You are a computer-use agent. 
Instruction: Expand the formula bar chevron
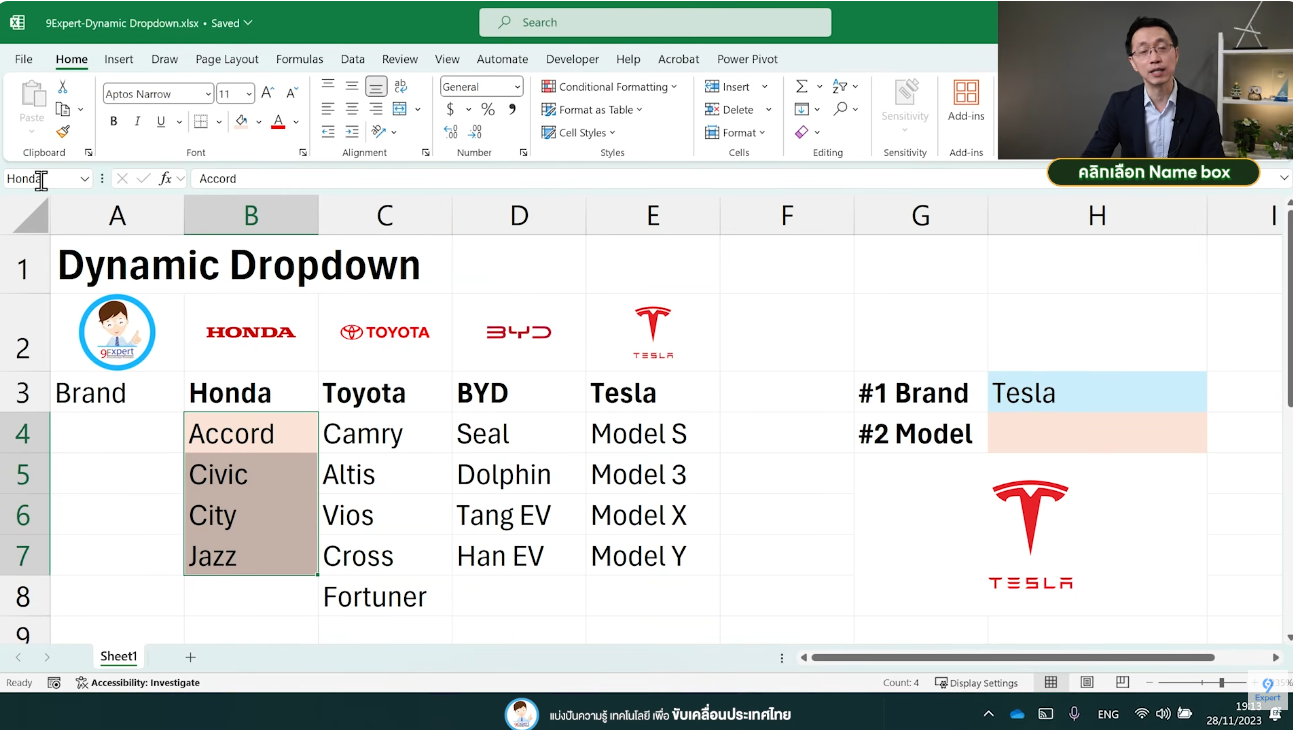click(1284, 178)
